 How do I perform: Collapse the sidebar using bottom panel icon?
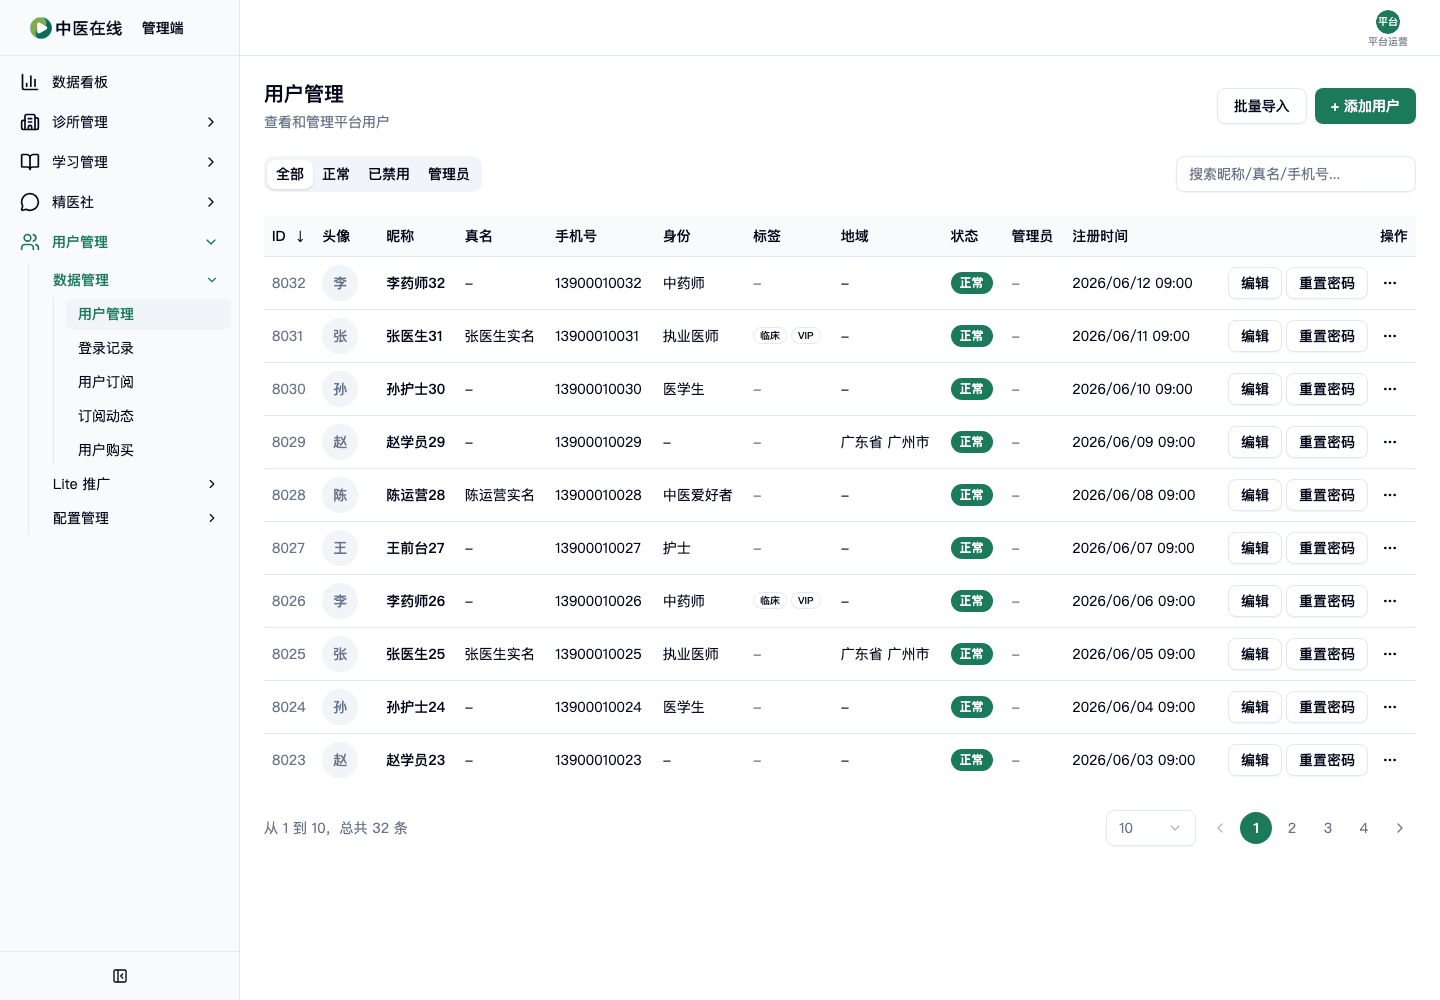pos(120,976)
